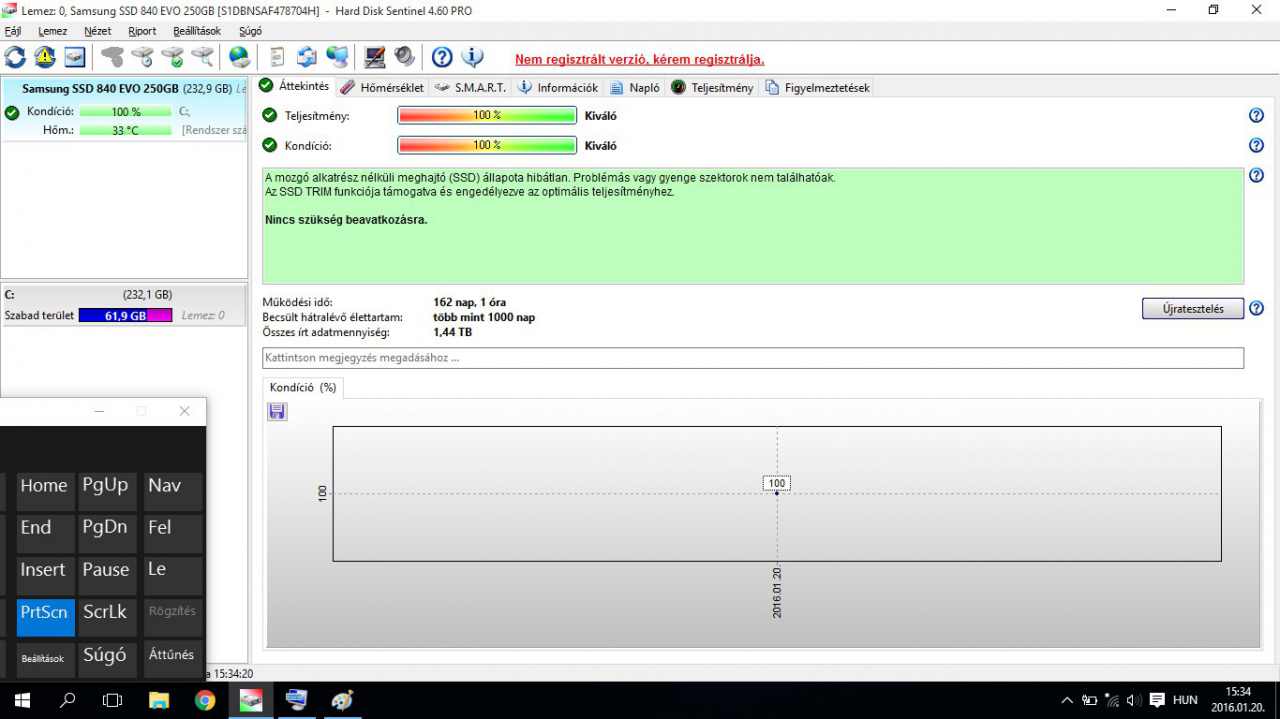The image size is (1280, 719).
Task: Switch to the Hőmérséklet tab
Action: (383, 88)
